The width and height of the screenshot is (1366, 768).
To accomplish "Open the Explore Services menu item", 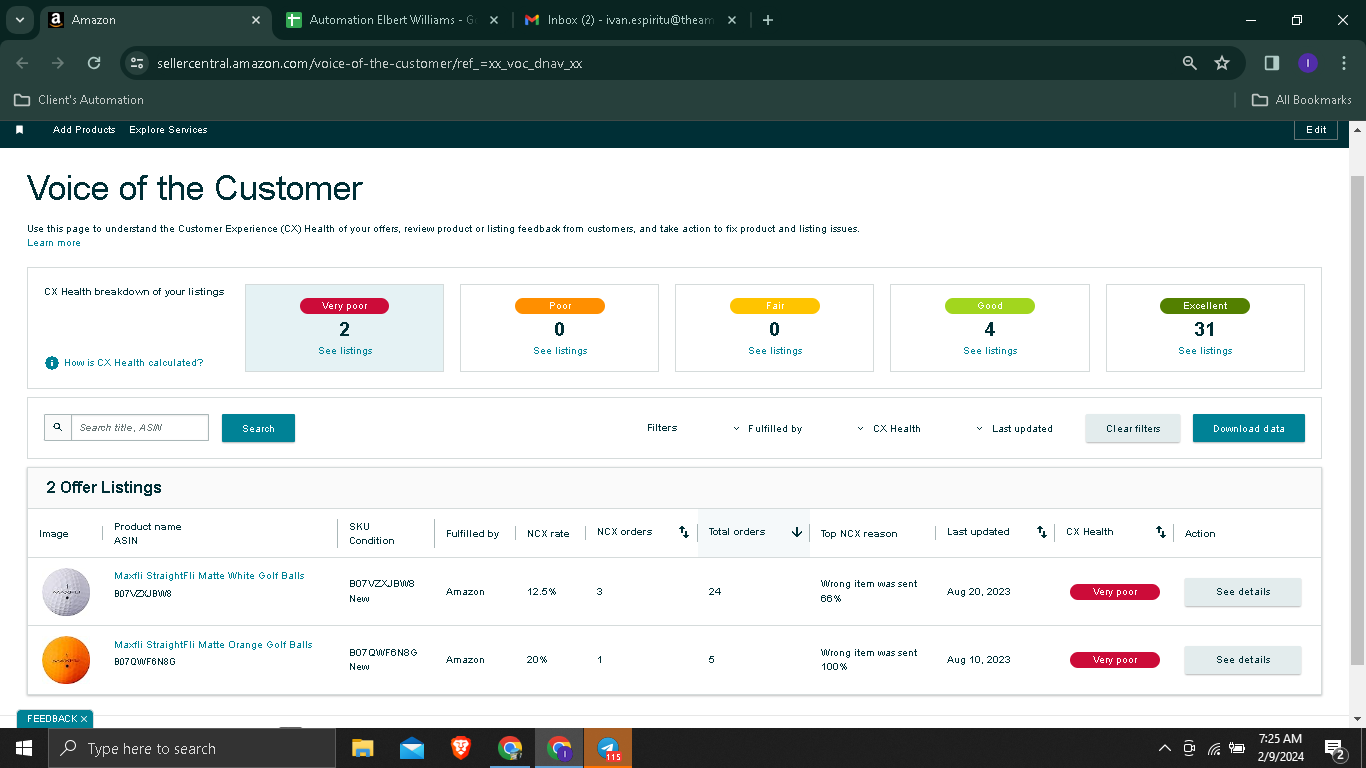I will point(168,130).
